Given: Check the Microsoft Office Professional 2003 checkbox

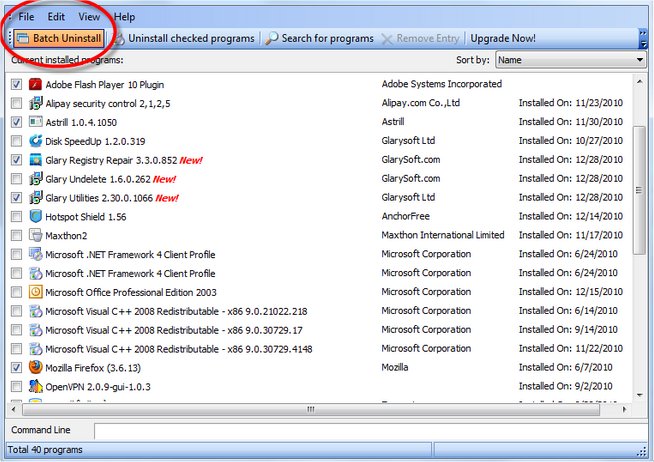Looking at the screenshot, I should (x=16, y=292).
